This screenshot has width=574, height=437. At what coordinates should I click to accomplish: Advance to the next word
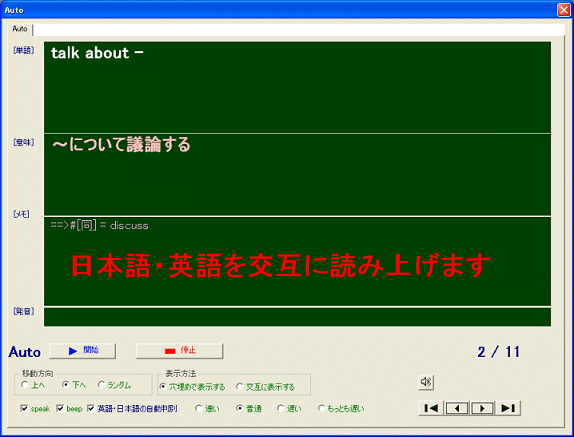482,408
